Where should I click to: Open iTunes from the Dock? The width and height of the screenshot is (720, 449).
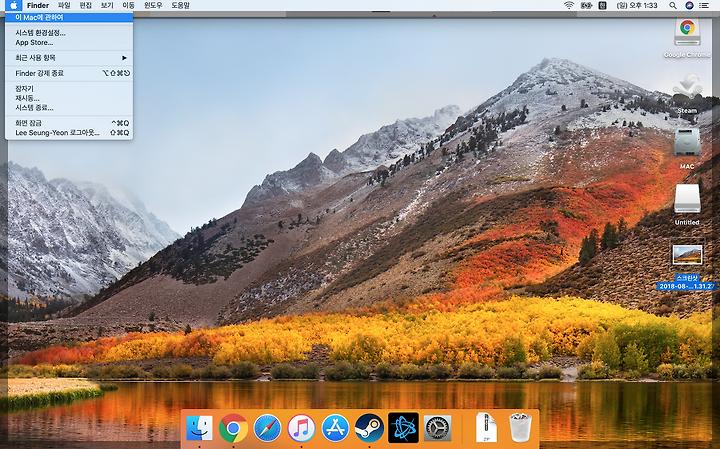coord(301,428)
